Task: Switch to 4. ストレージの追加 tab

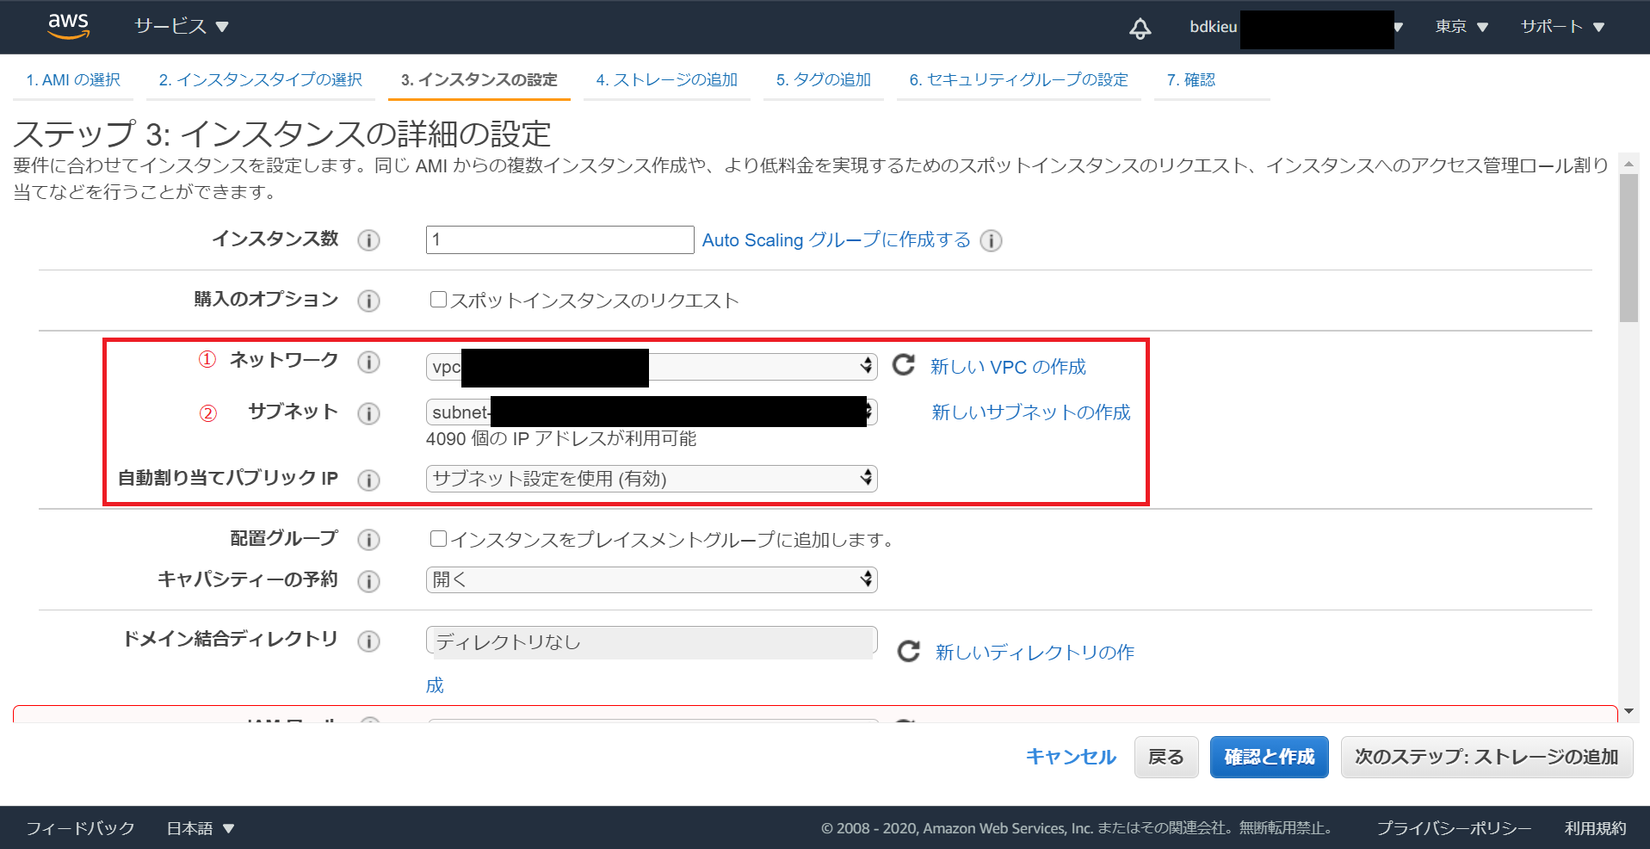Action: tap(666, 80)
